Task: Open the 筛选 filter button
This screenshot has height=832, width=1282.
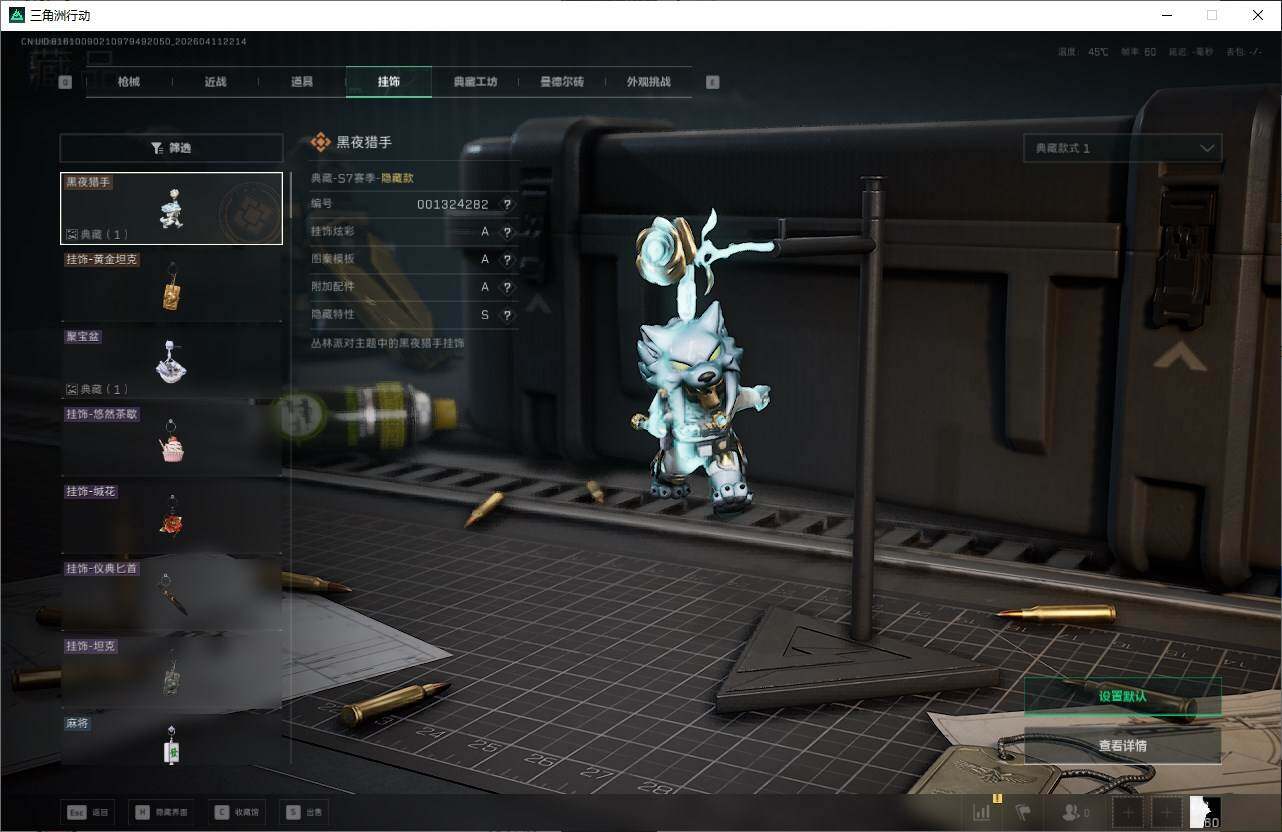Action: pyautogui.click(x=171, y=148)
